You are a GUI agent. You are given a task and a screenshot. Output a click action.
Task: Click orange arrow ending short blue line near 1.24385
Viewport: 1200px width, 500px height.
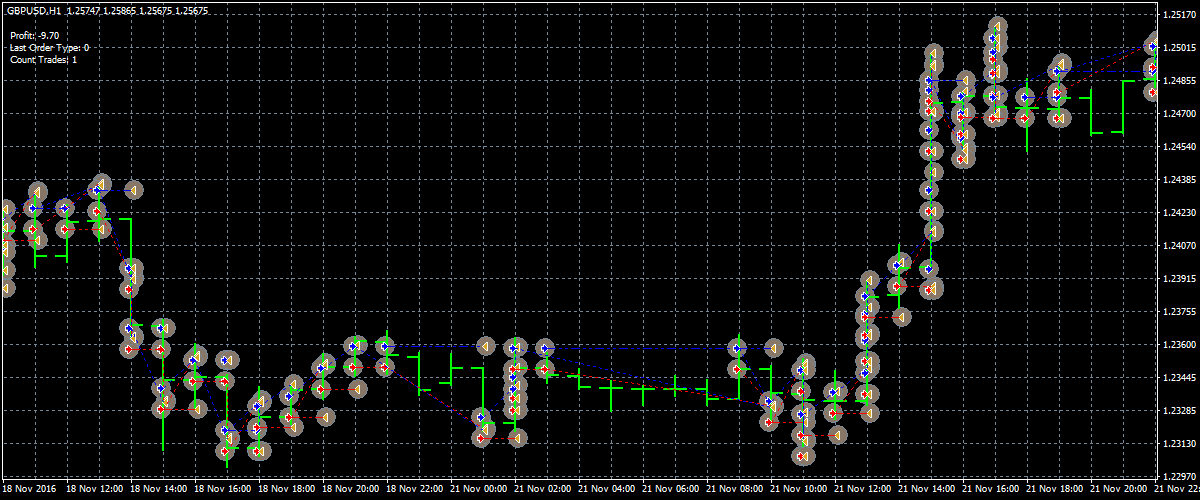tap(133, 189)
